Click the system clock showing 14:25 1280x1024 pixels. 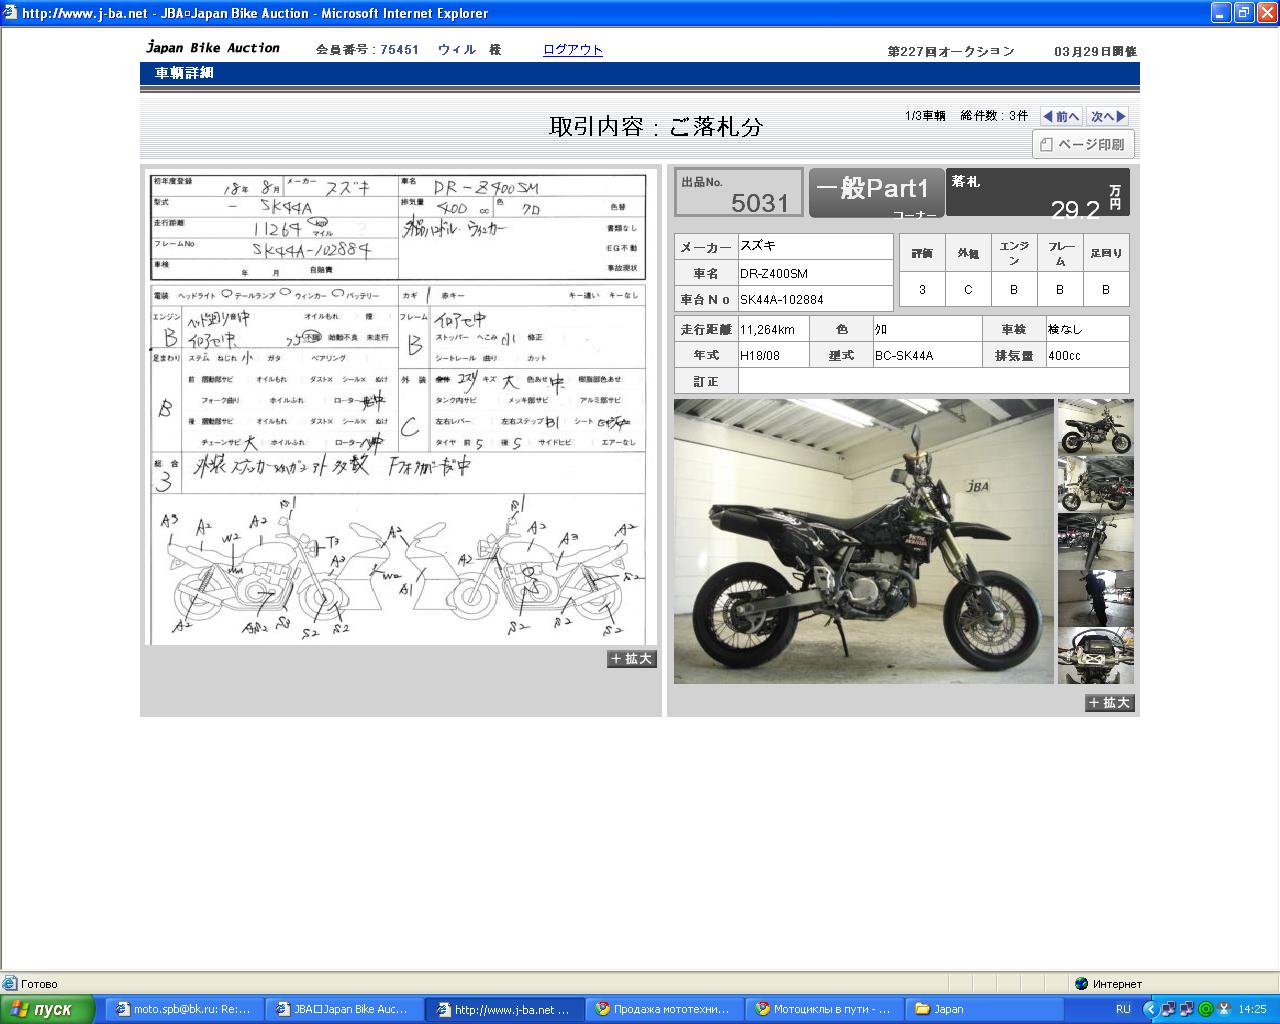(1252, 1009)
